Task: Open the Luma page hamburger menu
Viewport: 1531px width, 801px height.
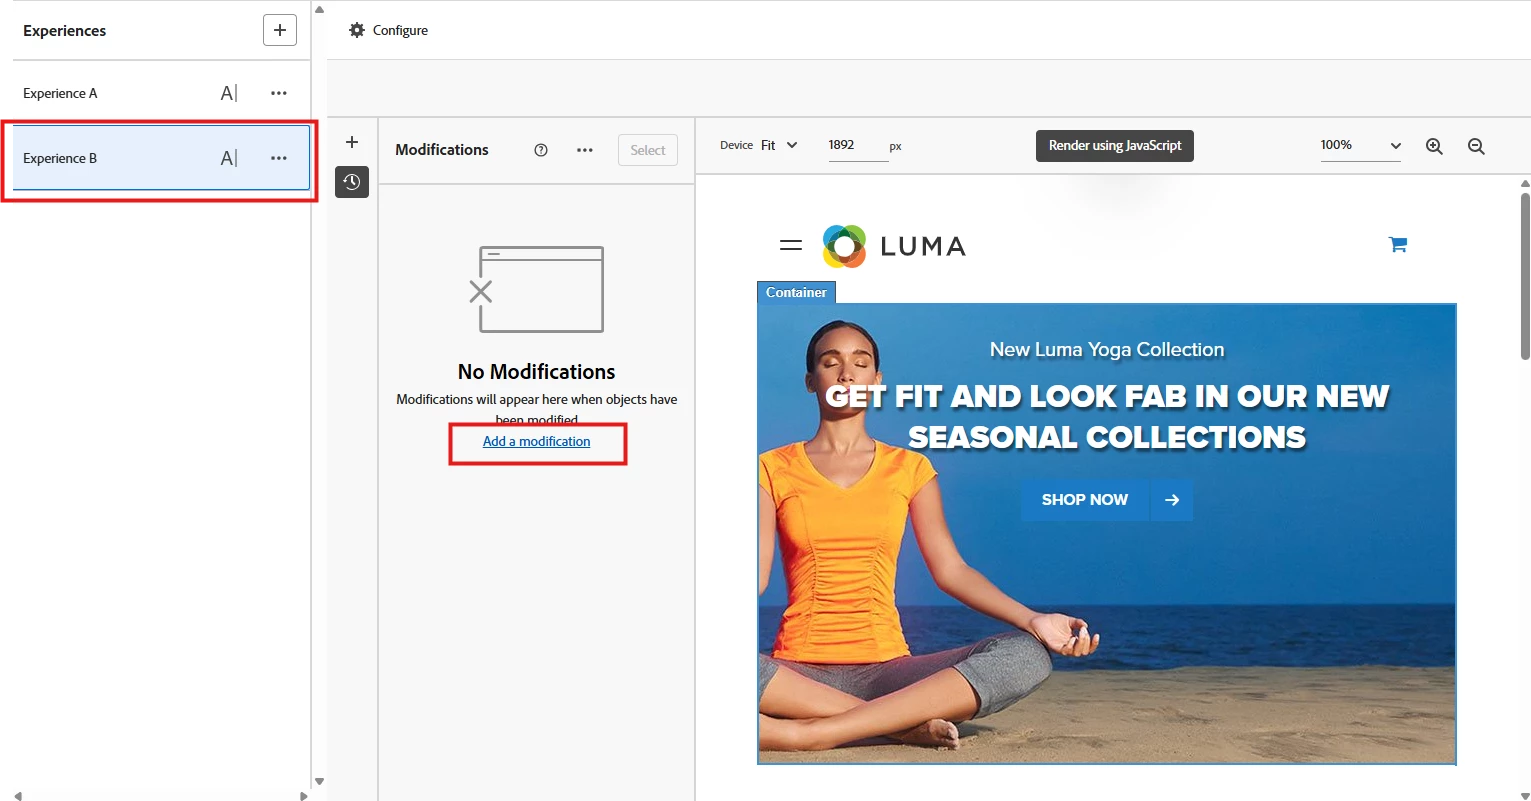Action: [791, 245]
